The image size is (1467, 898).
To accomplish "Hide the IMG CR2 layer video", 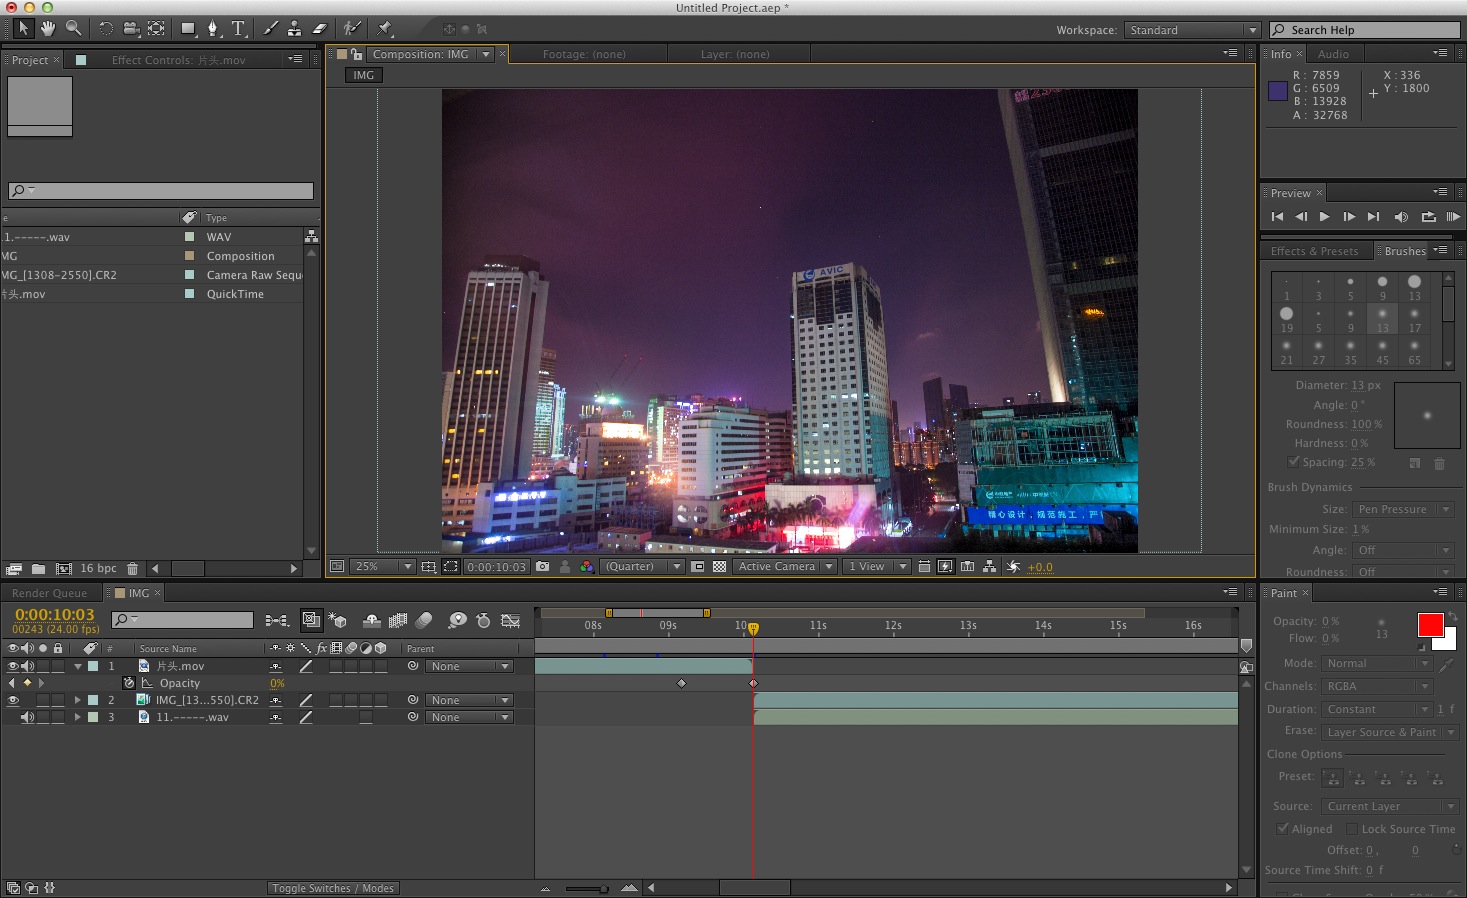I will [13, 700].
